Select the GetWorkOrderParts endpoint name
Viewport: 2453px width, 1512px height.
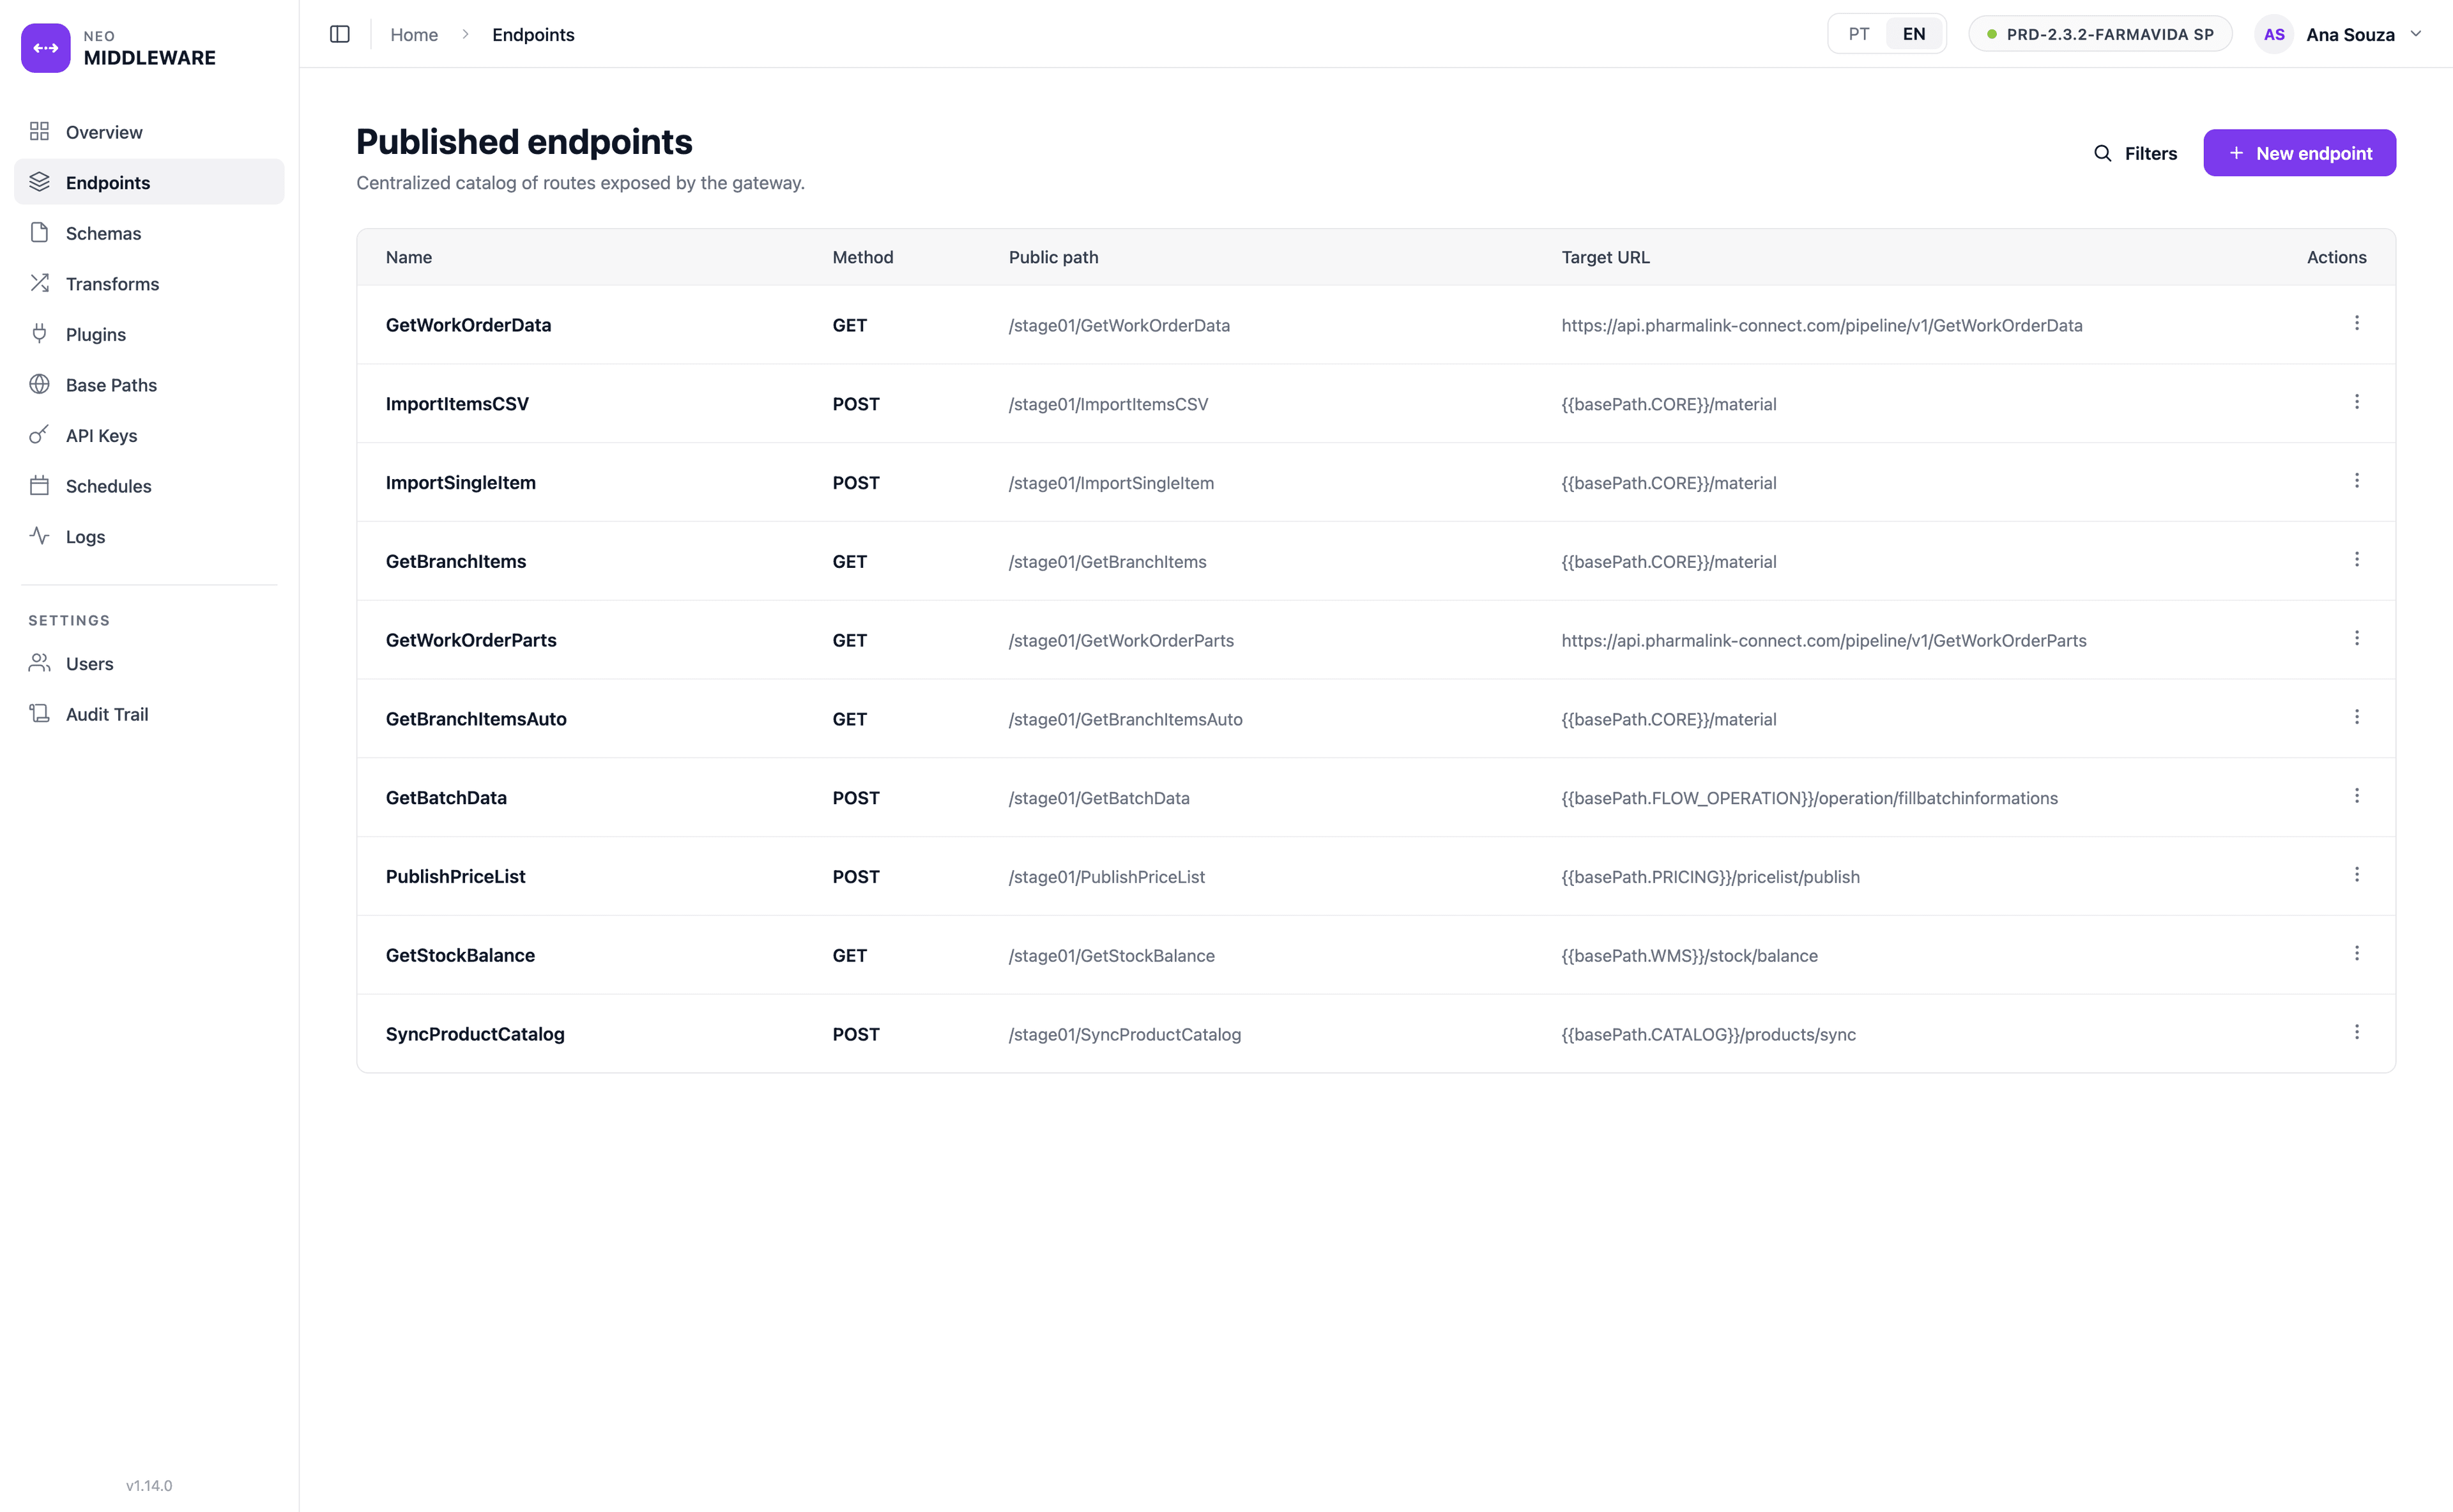coord(471,640)
